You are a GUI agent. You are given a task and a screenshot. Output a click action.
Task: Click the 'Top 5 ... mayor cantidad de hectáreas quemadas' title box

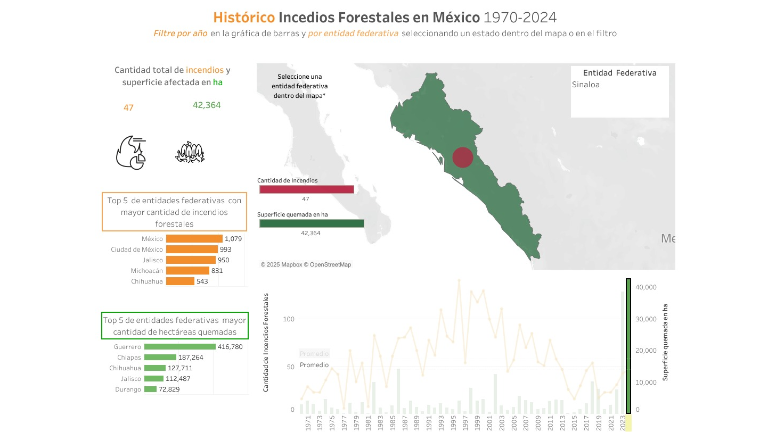click(175, 326)
